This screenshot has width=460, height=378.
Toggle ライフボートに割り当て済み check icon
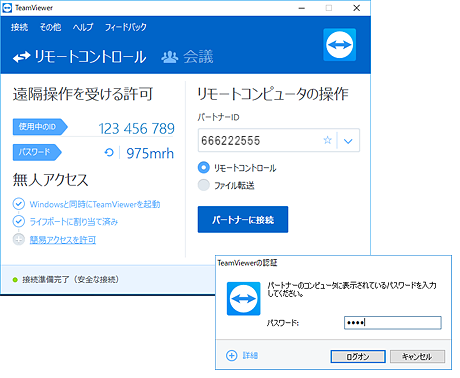click(x=19, y=221)
